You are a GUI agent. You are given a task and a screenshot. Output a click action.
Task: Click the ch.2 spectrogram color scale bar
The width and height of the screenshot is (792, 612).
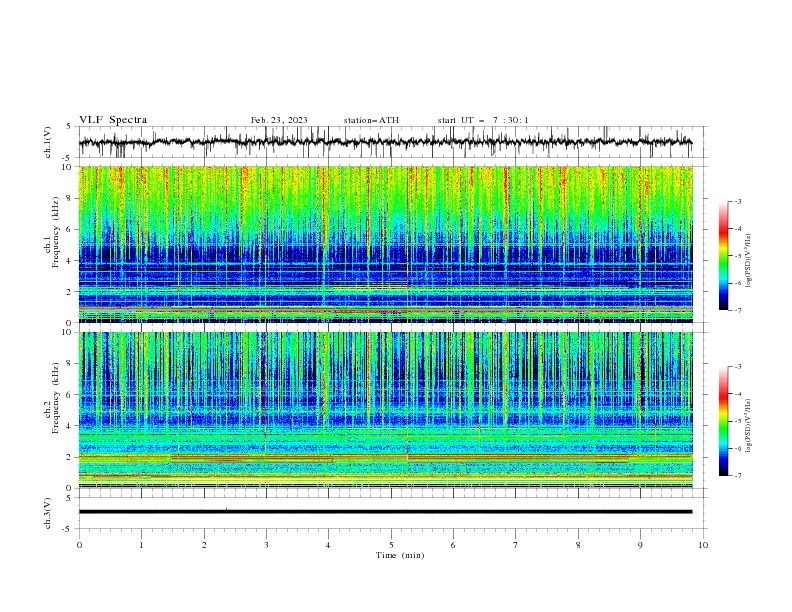(x=723, y=421)
